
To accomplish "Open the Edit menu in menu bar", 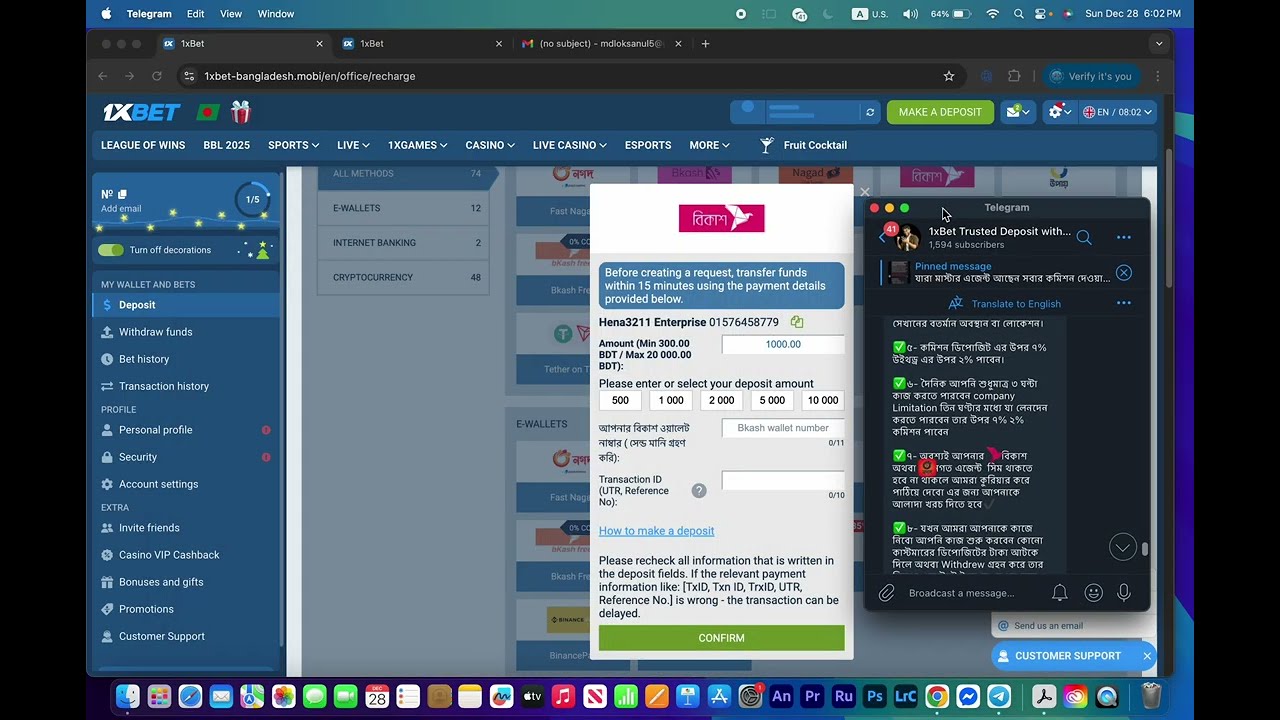I will (195, 14).
